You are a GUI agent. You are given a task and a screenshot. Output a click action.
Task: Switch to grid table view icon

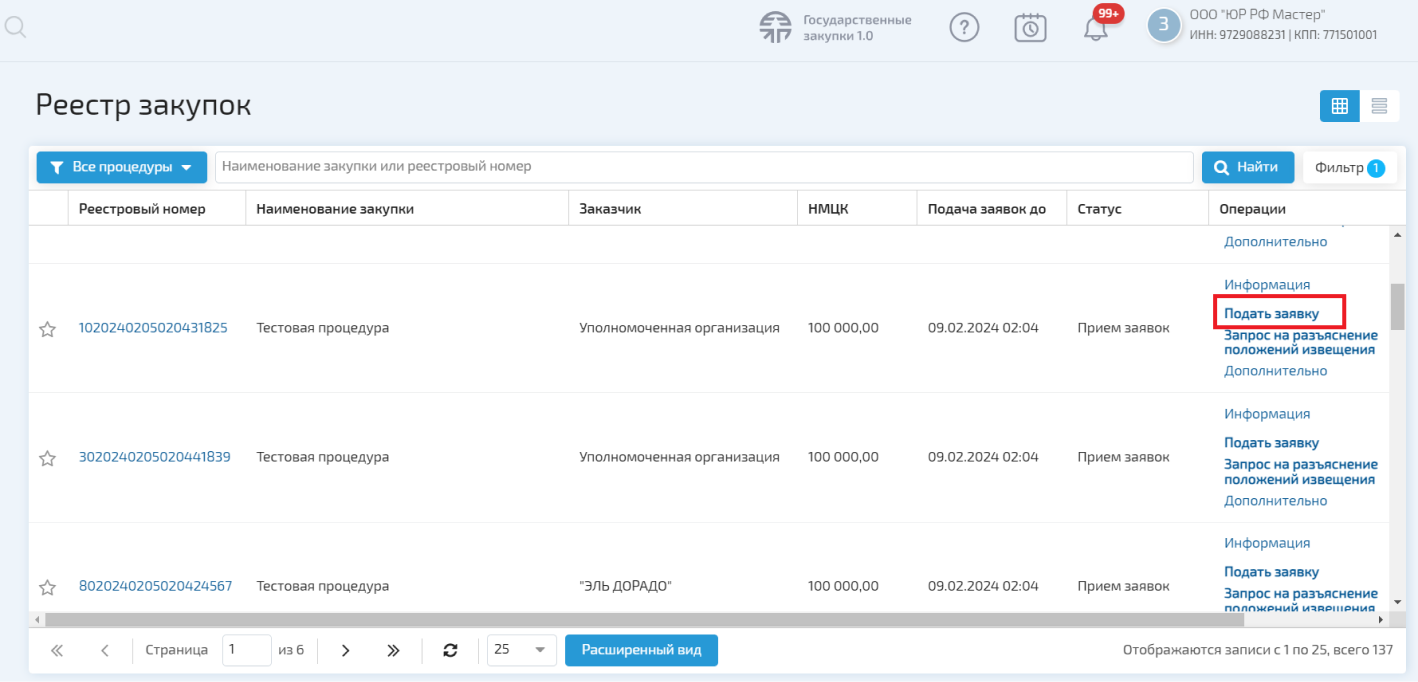1339,105
